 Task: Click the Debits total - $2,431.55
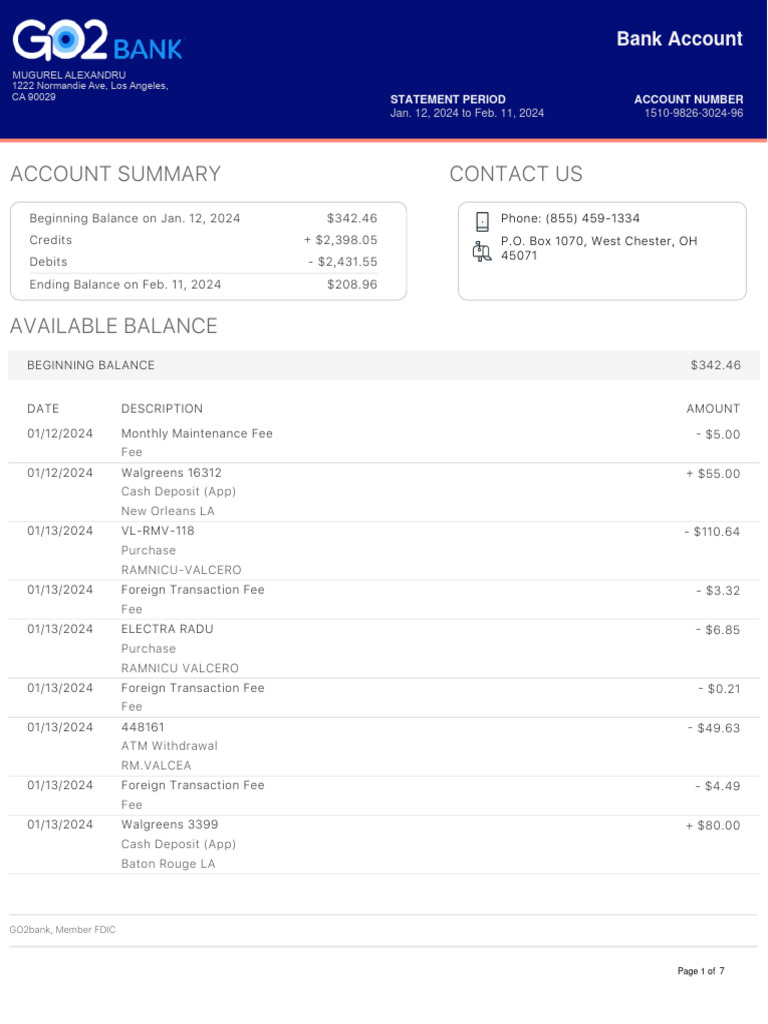click(342, 262)
